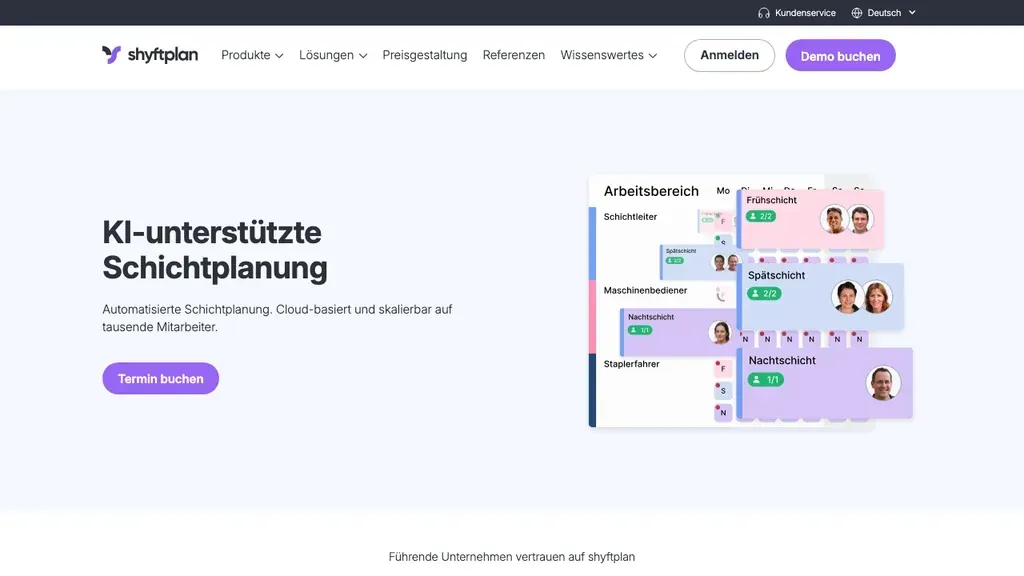
Task: Click the Staplerfahrer N shift tile
Action: point(723,413)
